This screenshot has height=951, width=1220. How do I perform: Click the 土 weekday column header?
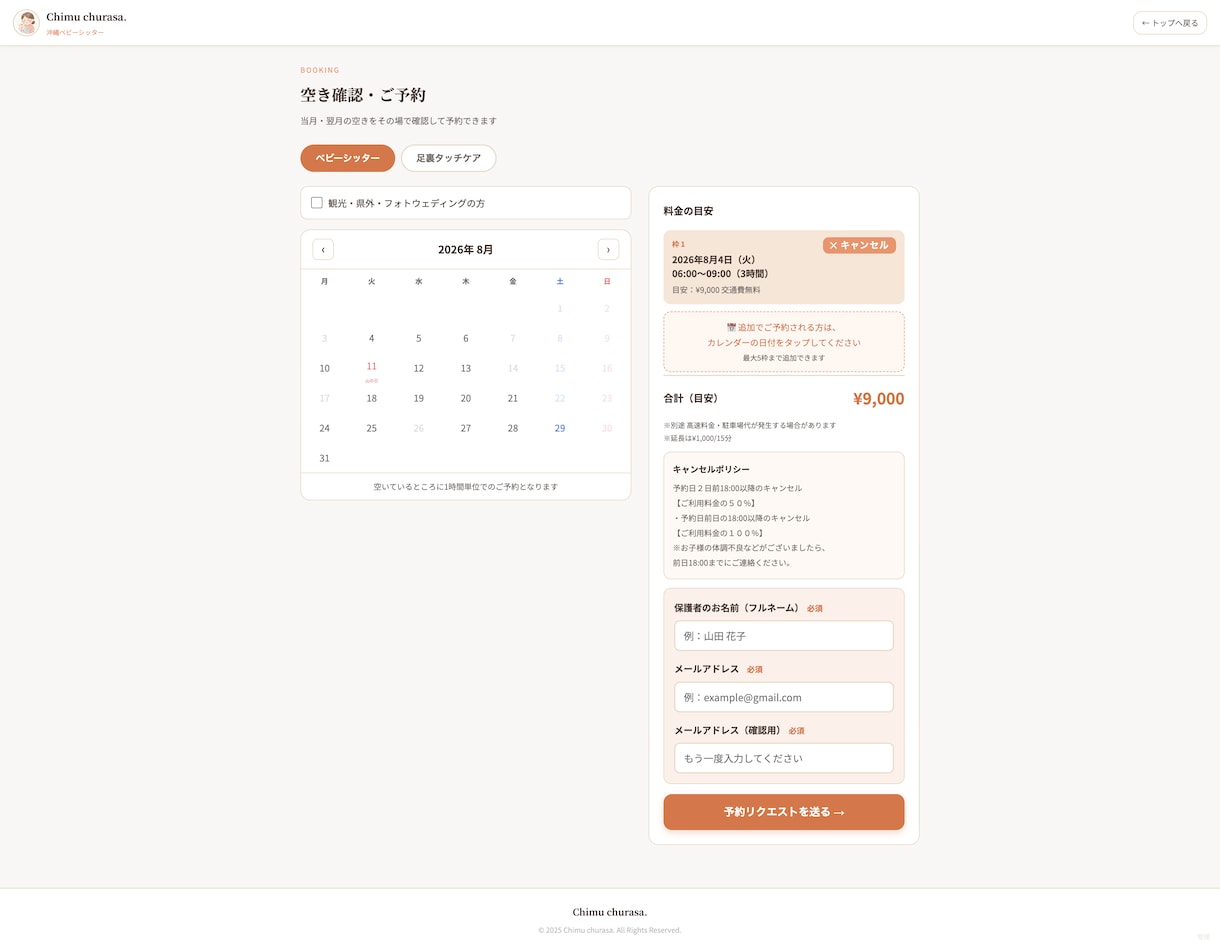click(x=560, y=282)
